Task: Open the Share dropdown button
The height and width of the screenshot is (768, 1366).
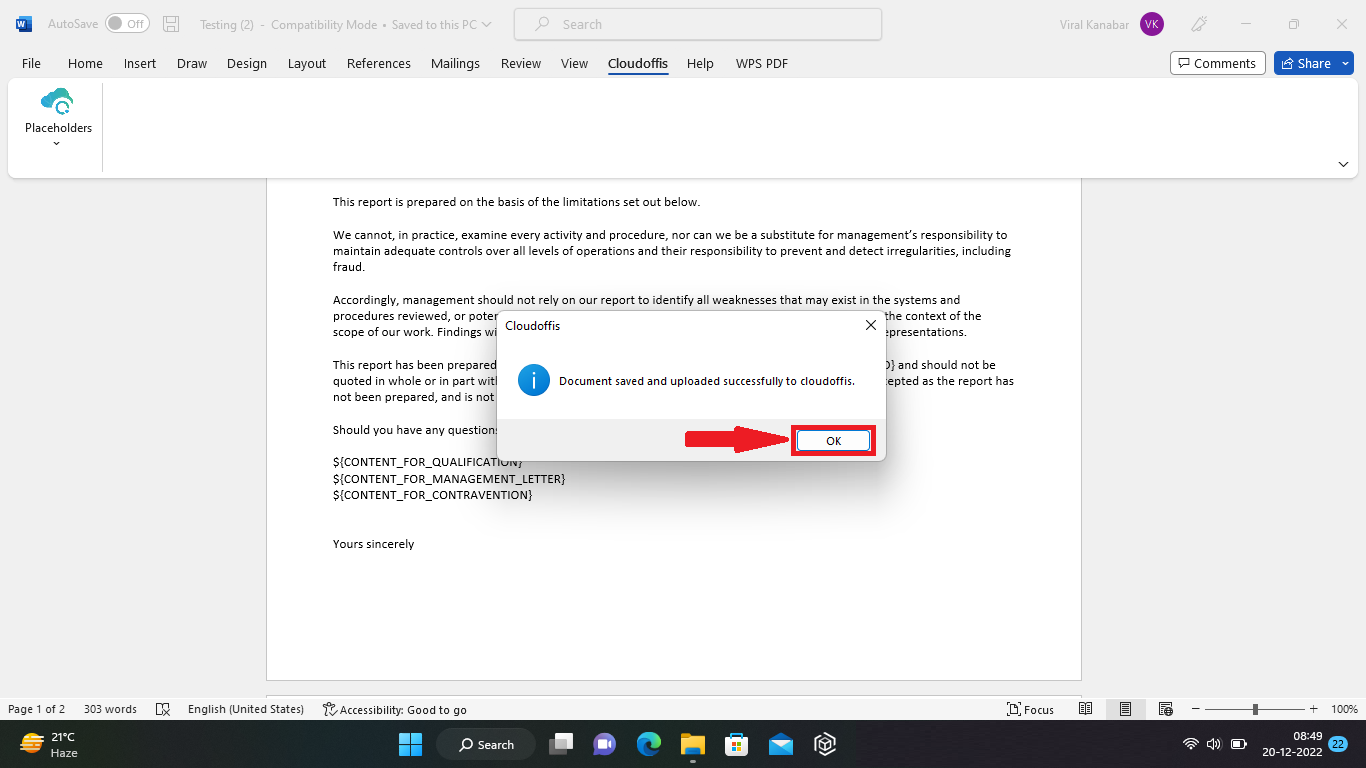Action: click(x=1313, y=63)
